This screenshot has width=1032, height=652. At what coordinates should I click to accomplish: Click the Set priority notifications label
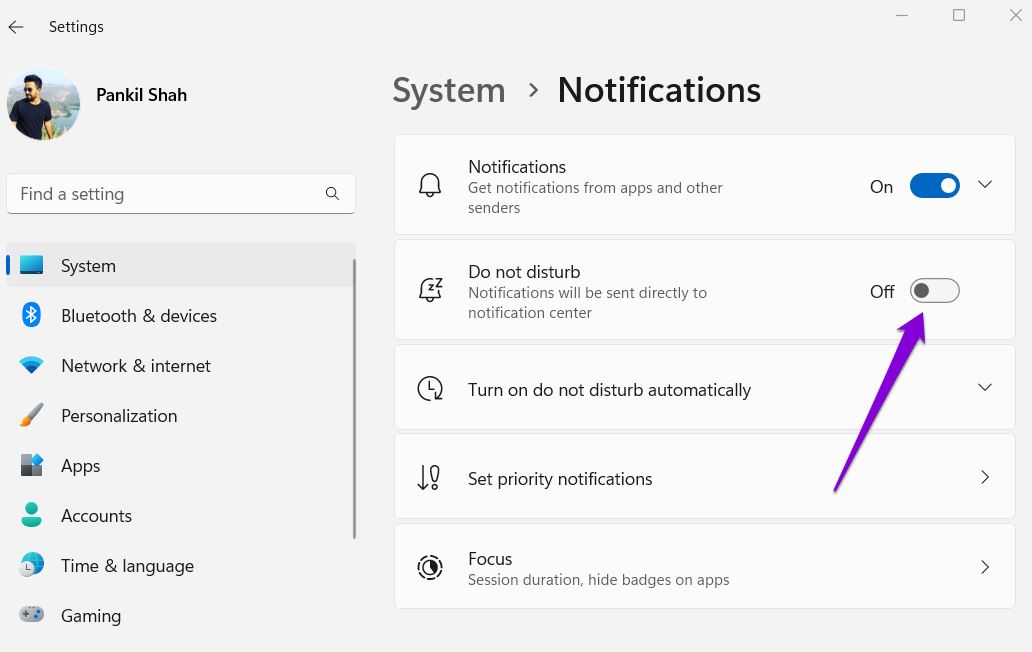click(560, 478)
